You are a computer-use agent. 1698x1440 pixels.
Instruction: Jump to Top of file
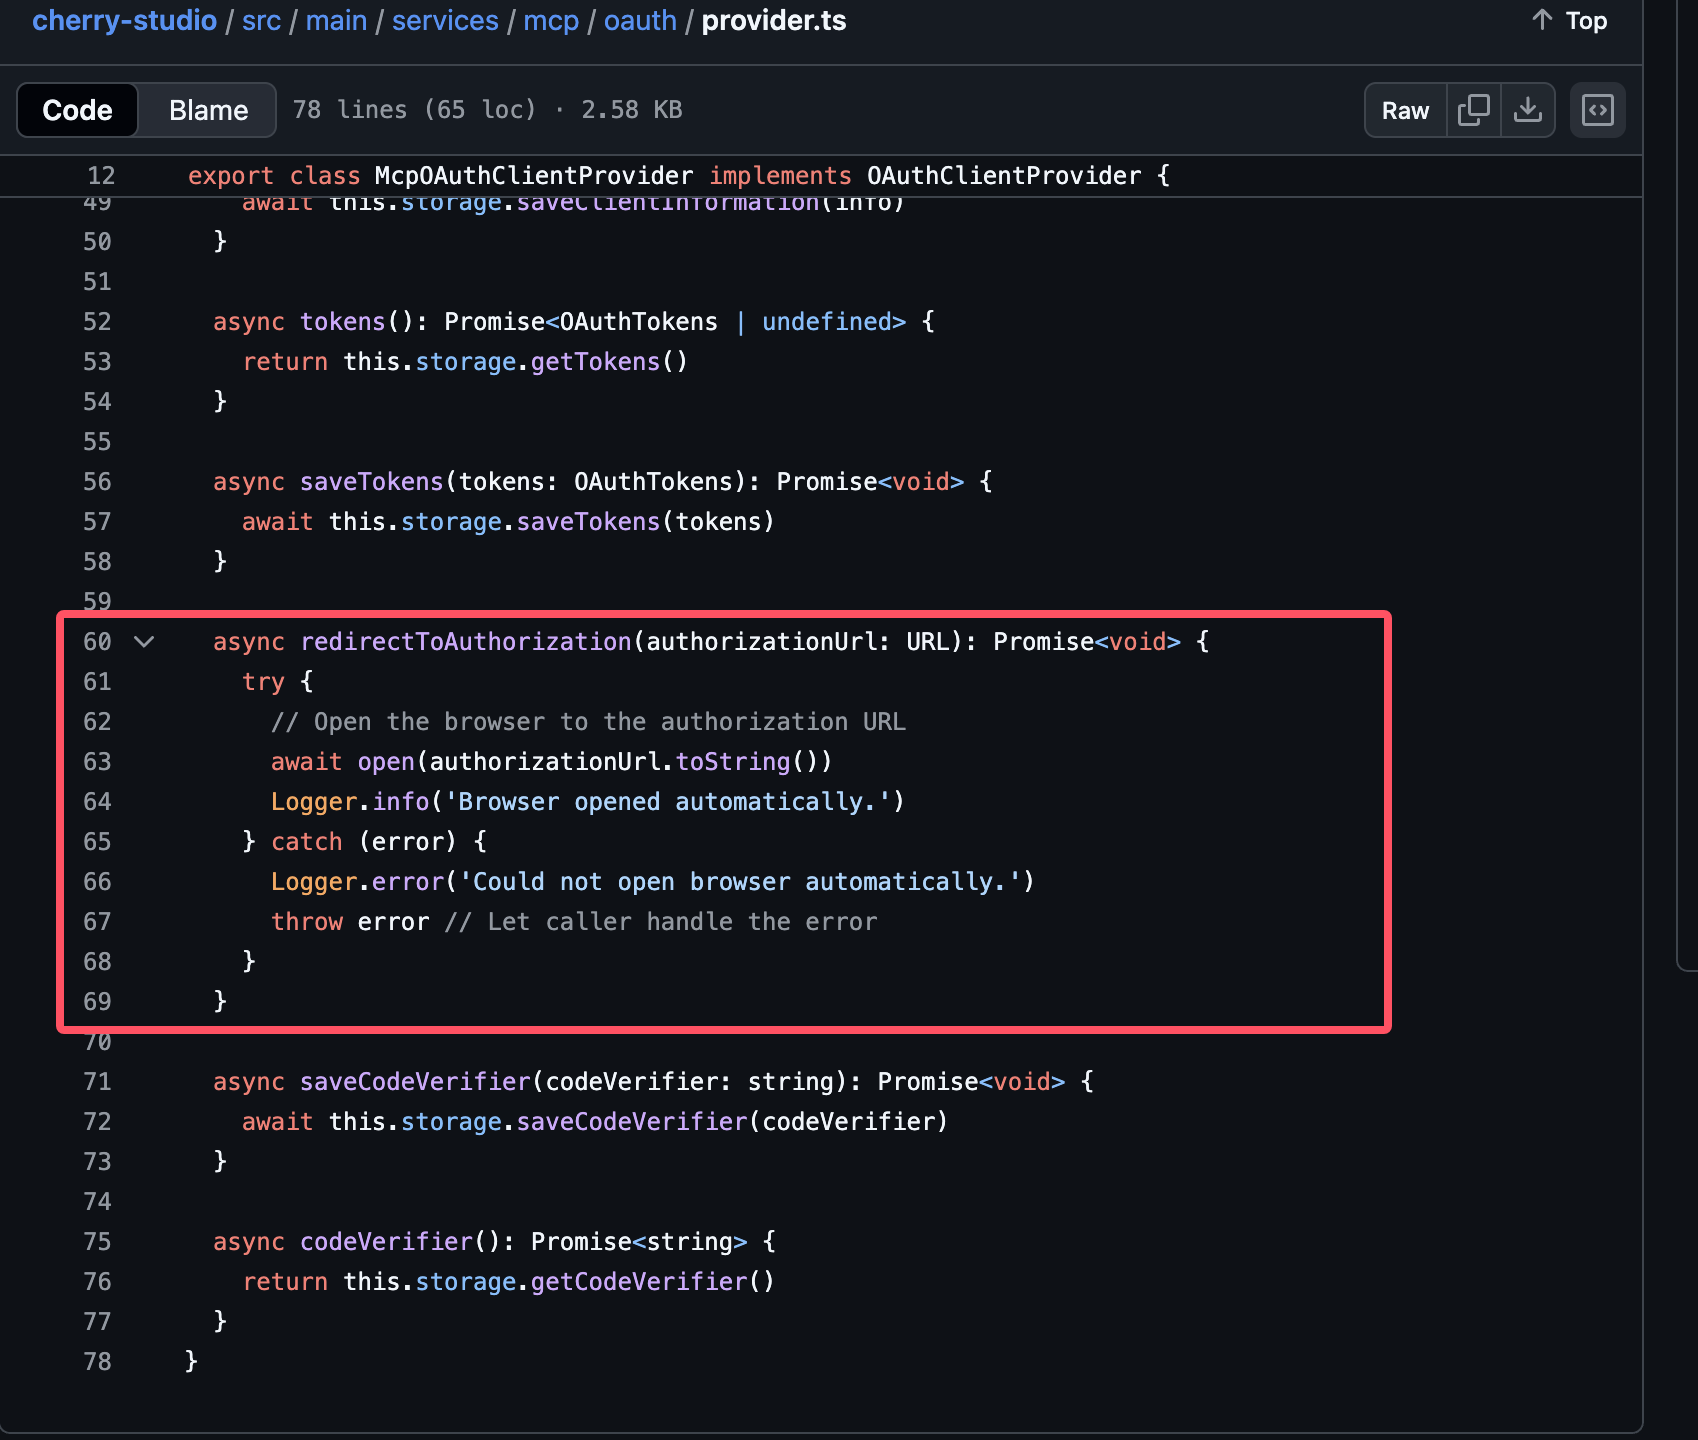pos(1570,21)
